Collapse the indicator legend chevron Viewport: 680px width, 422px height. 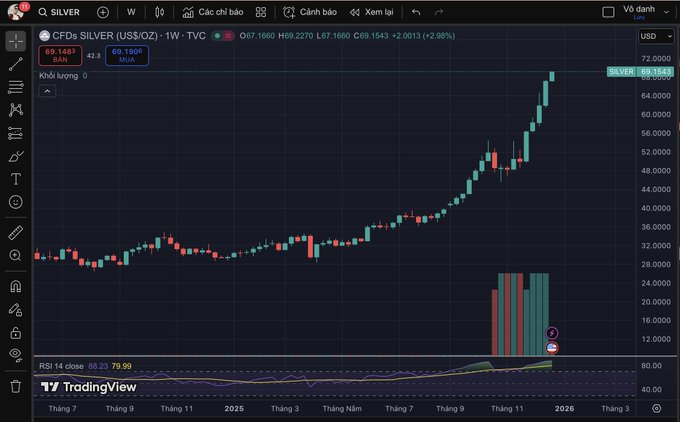(46, 90)
